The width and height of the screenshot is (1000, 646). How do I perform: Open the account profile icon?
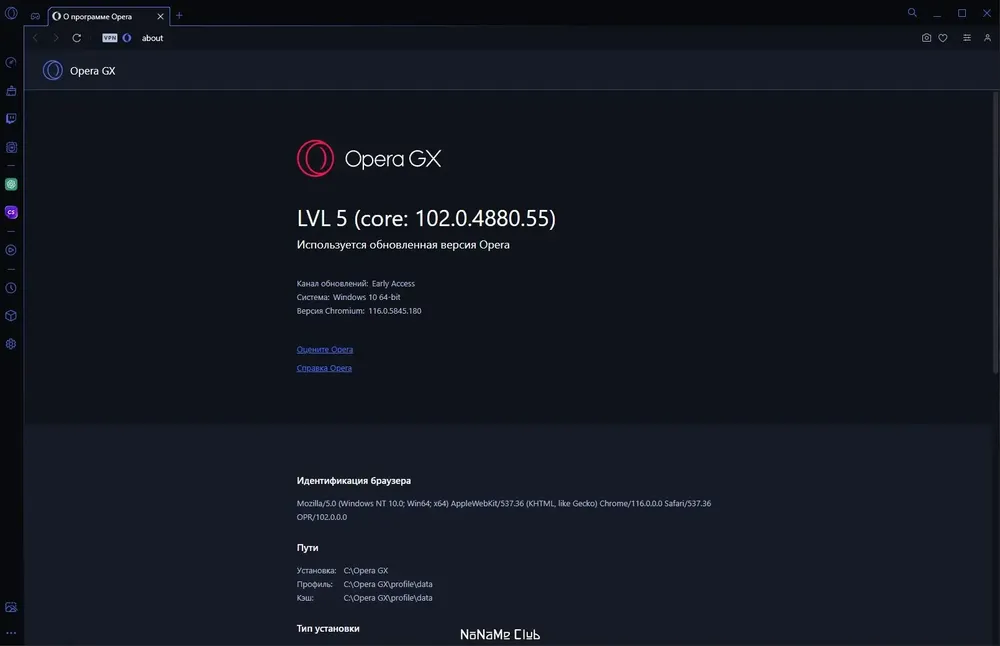pos(987,38)
